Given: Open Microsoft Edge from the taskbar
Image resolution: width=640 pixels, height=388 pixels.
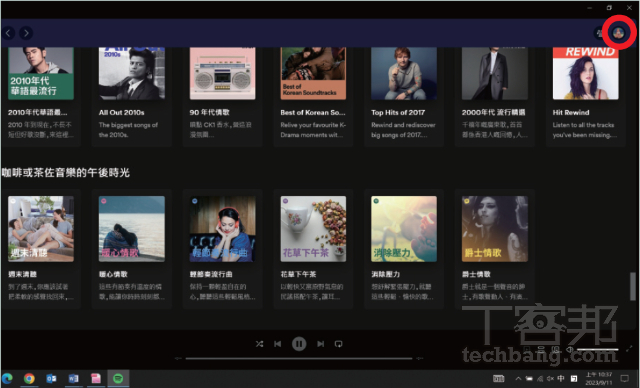Looking at the screenshot, I should click(x=7, y=378).
